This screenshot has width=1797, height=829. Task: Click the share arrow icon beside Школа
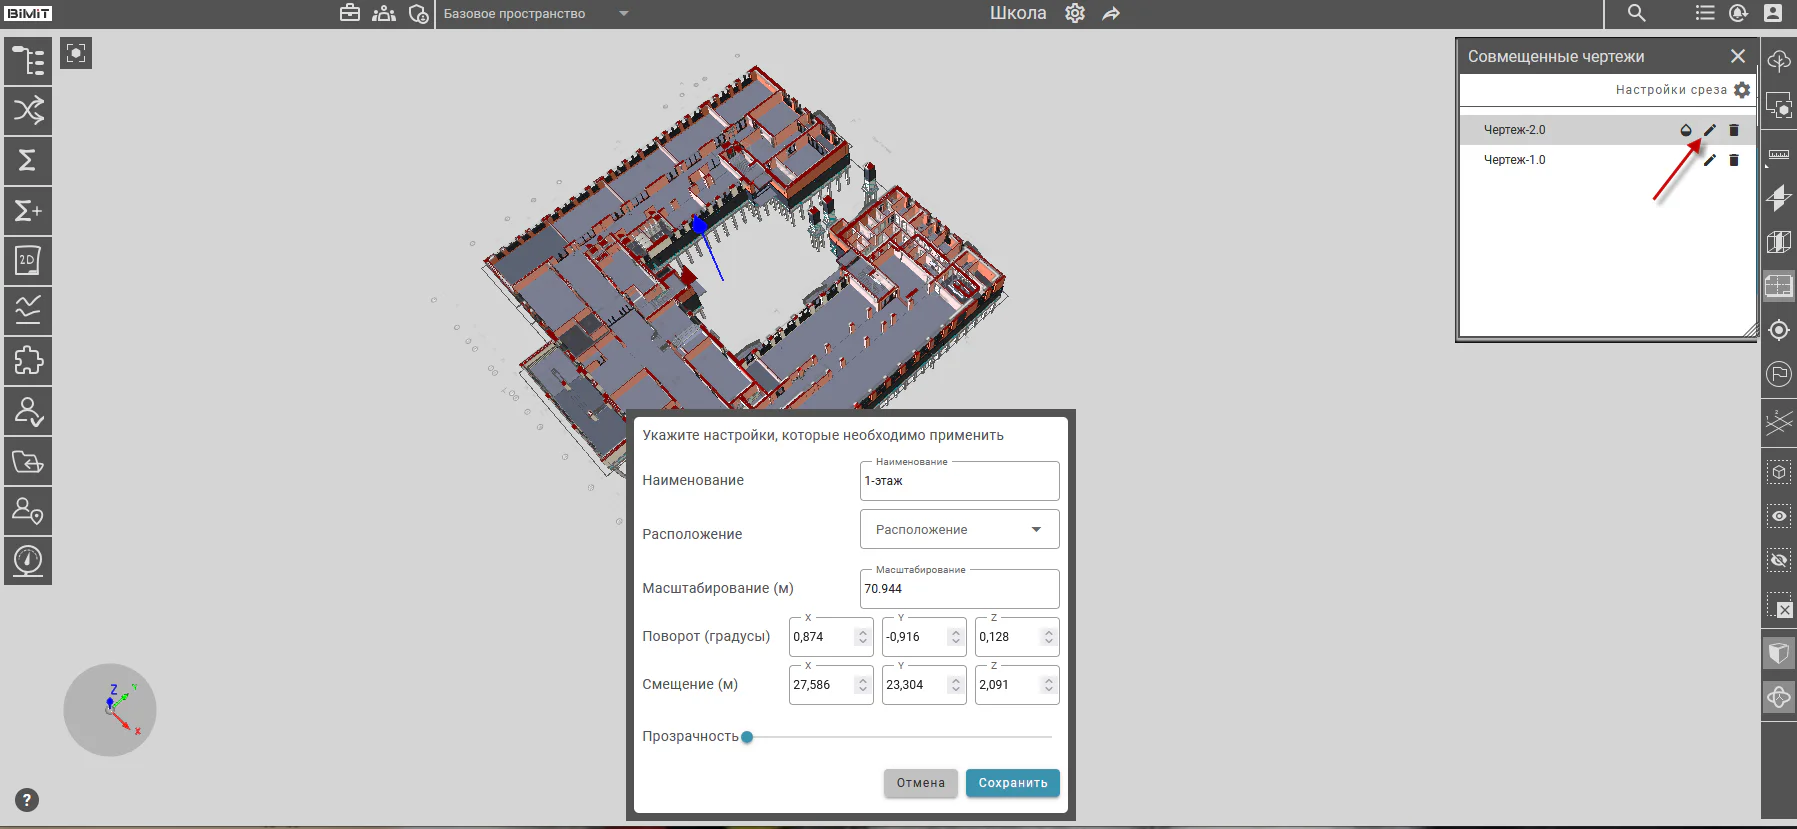(1111, 13)
